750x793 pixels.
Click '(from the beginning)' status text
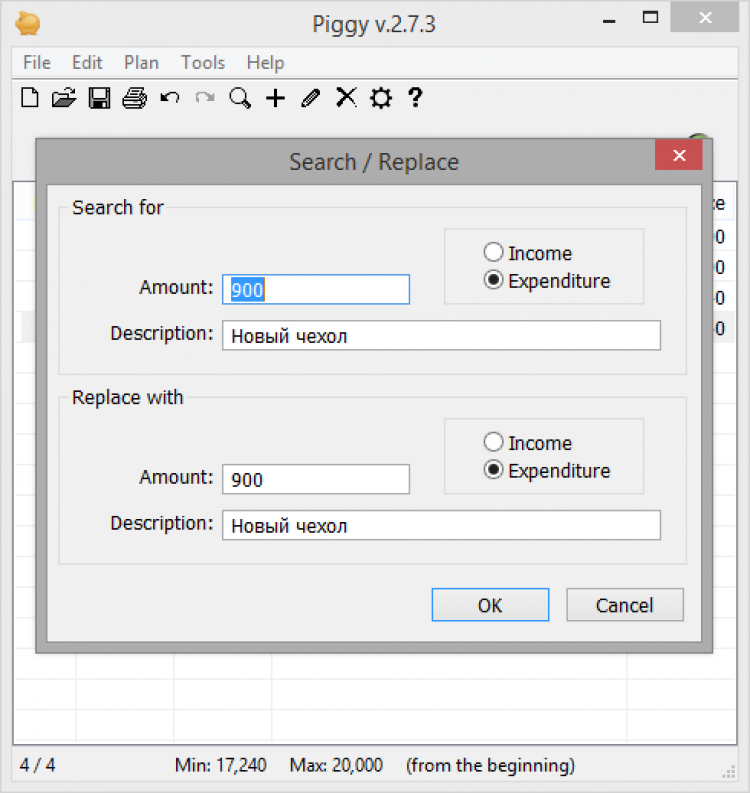pos(490,766)
